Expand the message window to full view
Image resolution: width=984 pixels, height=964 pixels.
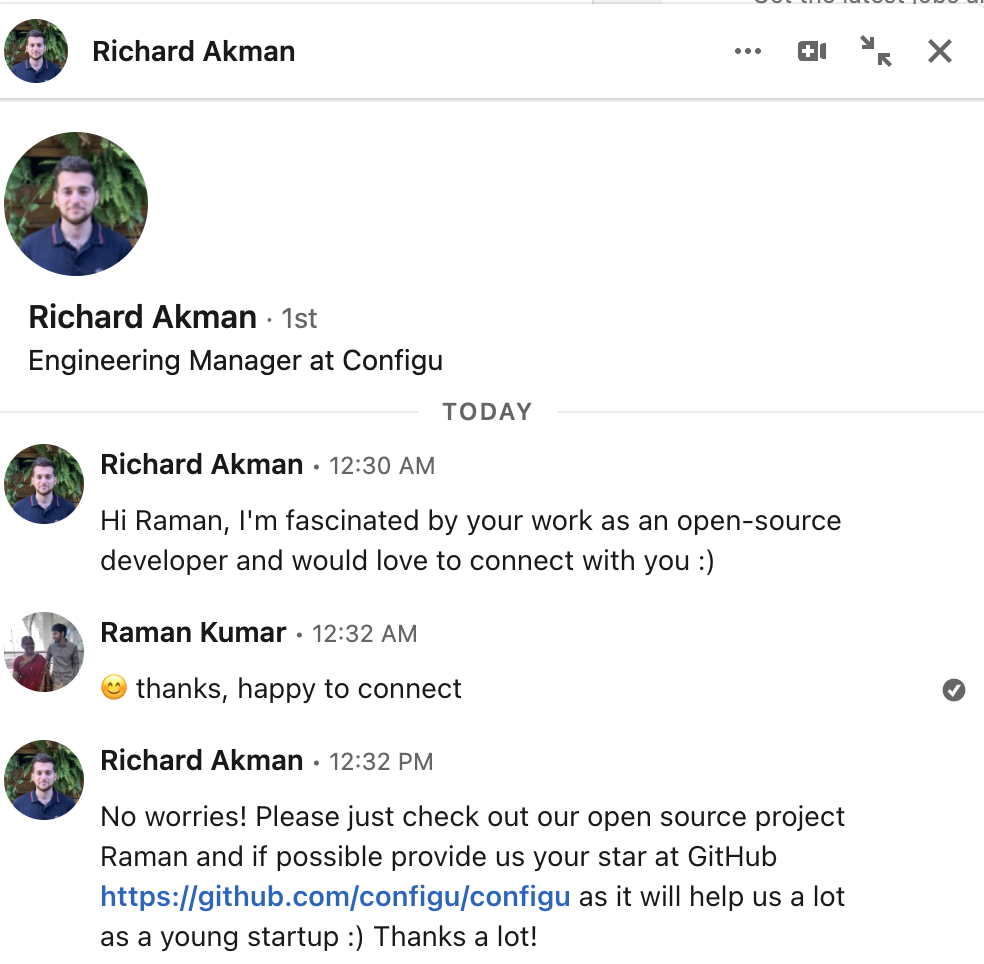(x=875, y=51)
